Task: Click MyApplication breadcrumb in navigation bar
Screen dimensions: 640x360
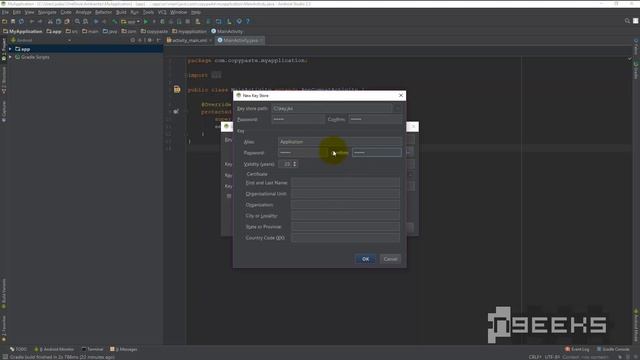Action: pos(23,31)
